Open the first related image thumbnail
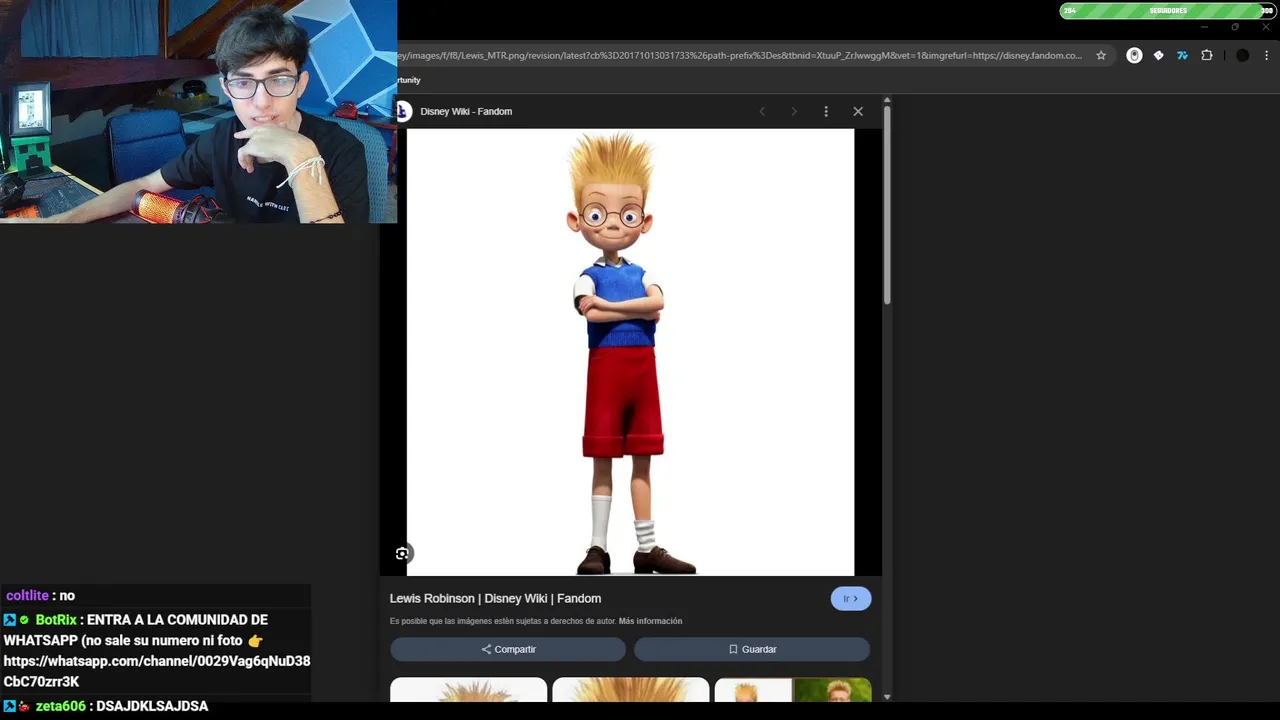 (468, 690)
